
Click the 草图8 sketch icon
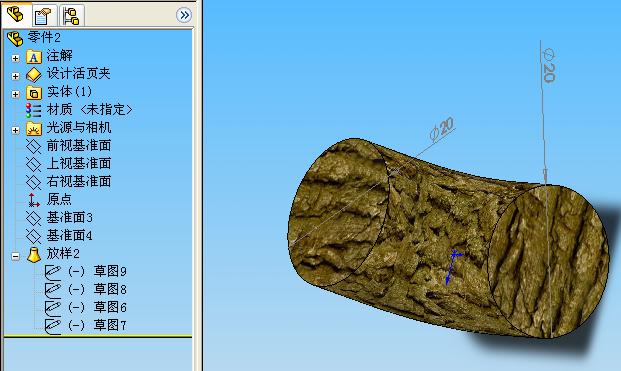[x=53, y=291]
